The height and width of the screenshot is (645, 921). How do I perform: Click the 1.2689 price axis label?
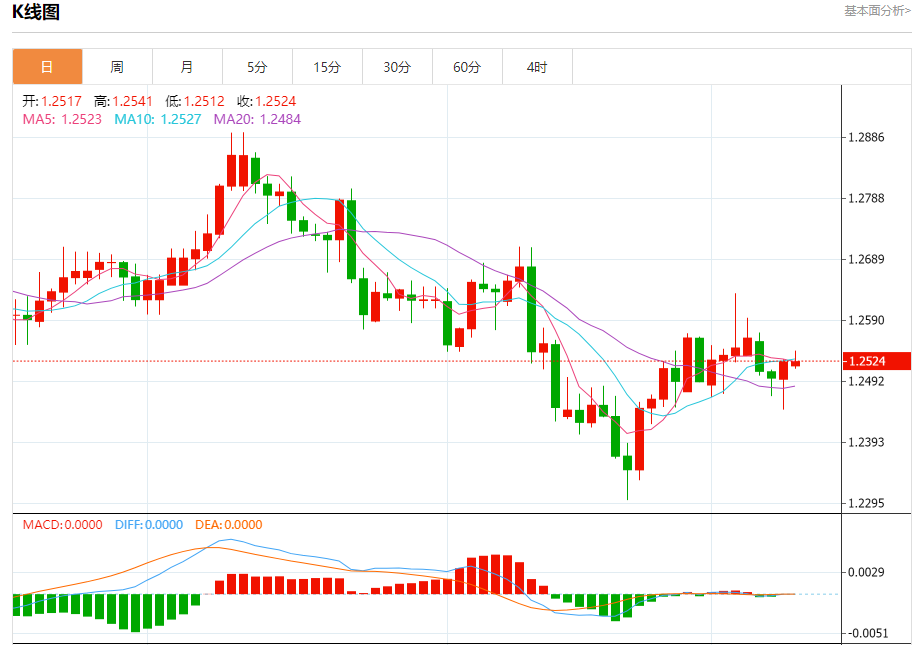click(x=866, y=260)
